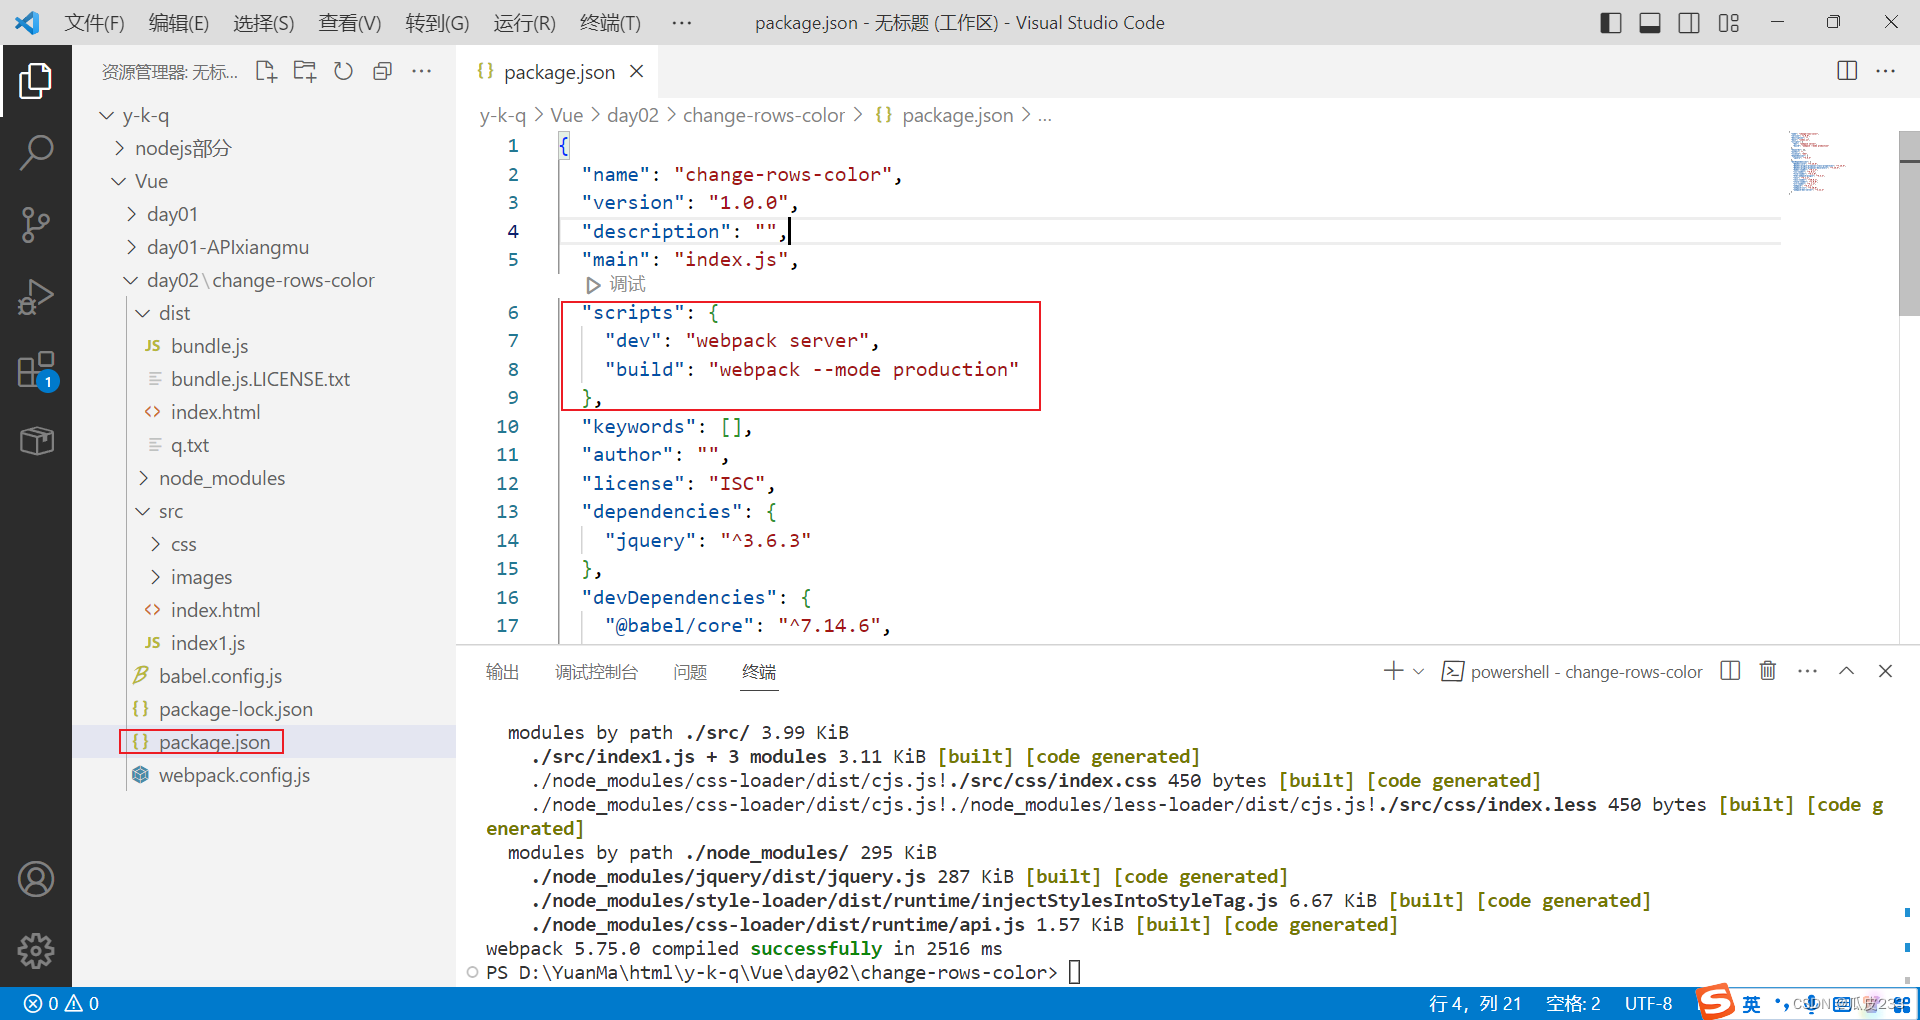Select the package.json editor tab
The image size is (1920, 1020).
pos(559,72)
